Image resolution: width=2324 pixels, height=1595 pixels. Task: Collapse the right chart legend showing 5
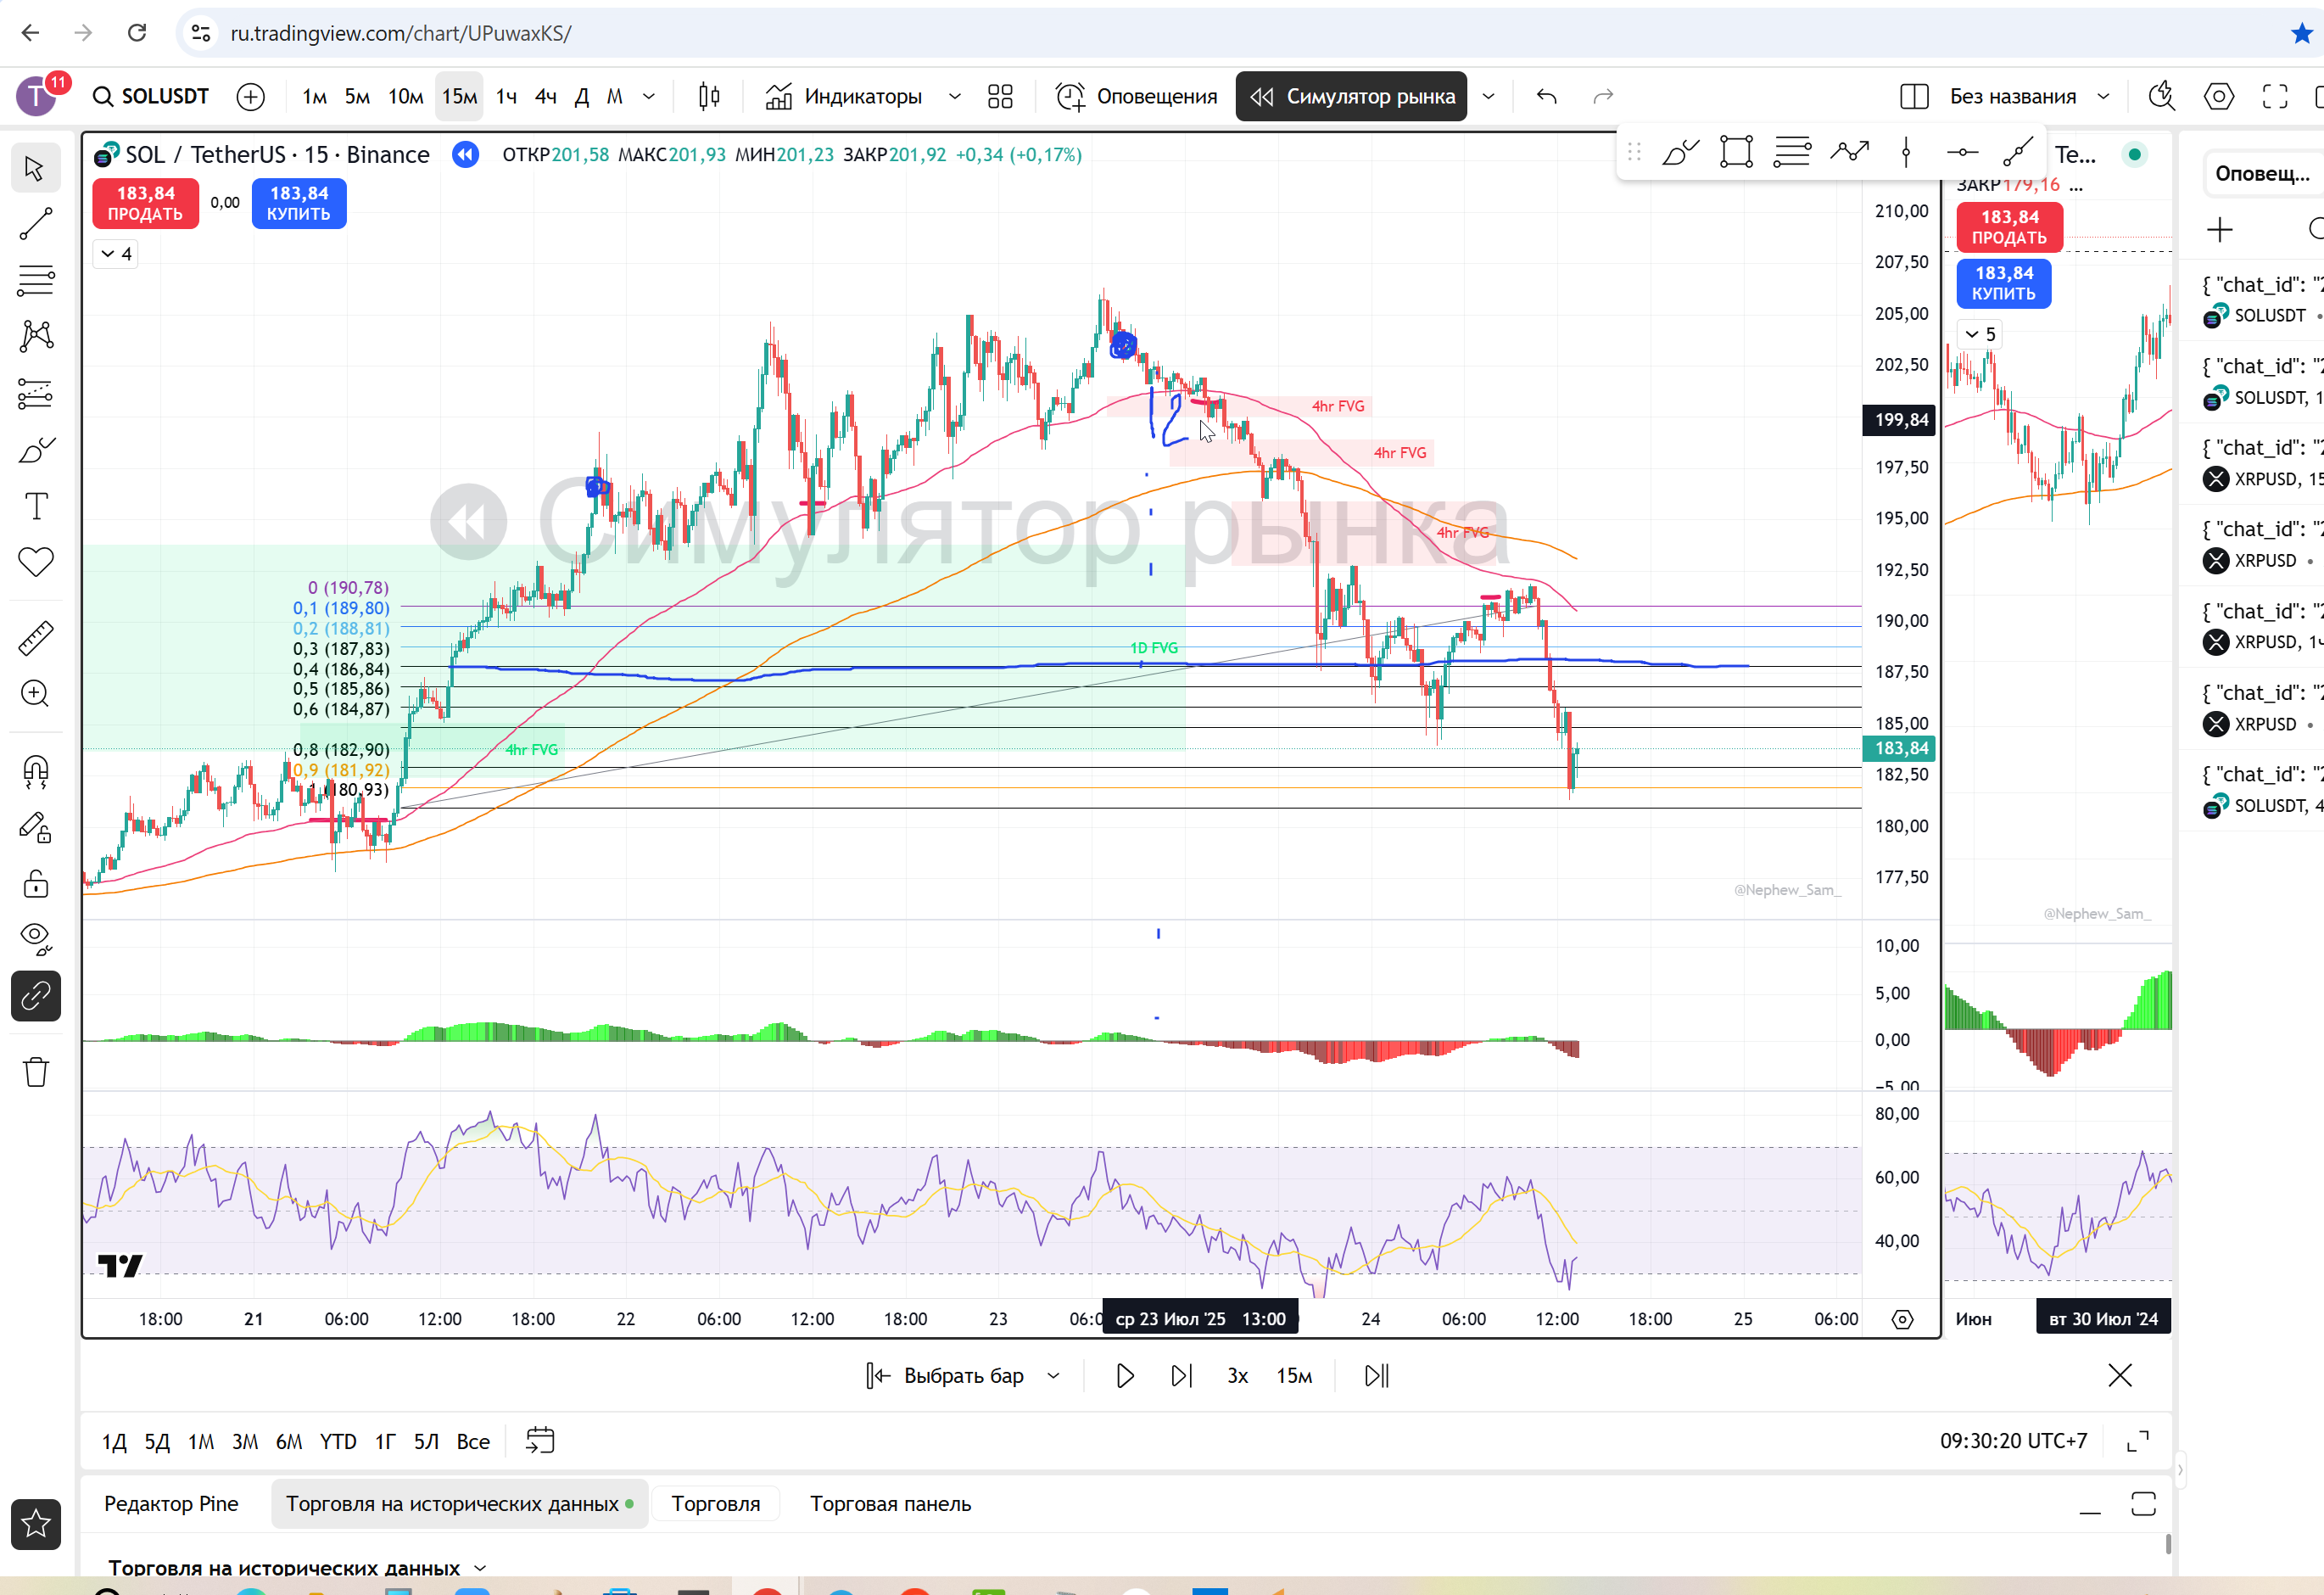[x=1980, y=334]
